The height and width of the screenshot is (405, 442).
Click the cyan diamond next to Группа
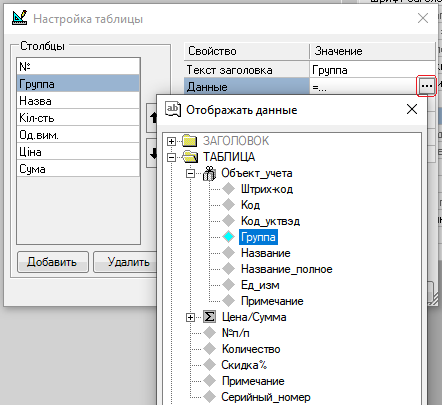(x=229, y=237)
